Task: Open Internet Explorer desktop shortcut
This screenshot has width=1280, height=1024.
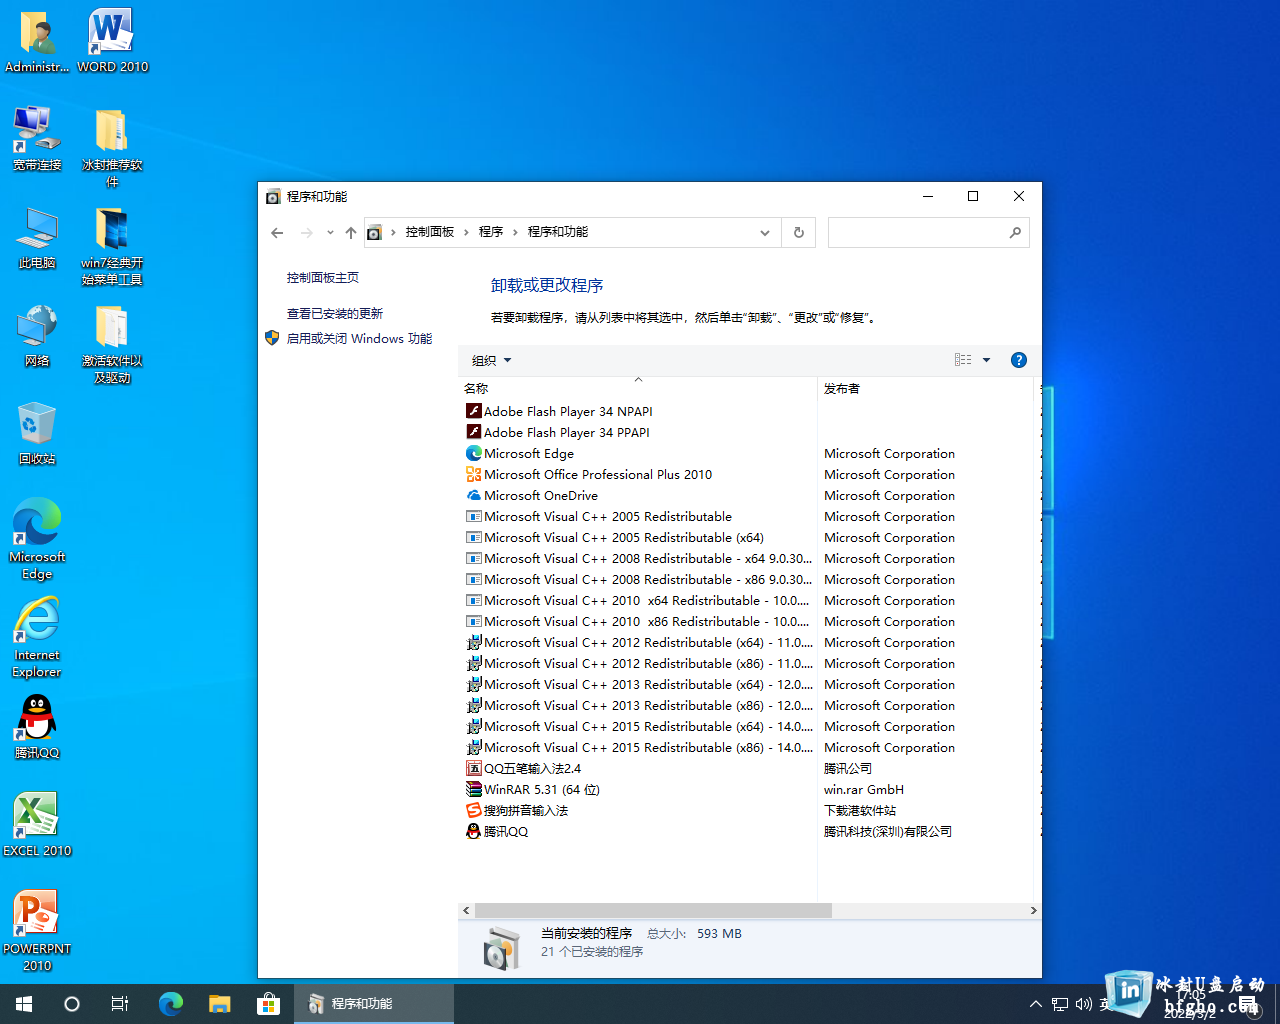Action: pyautogui.click(x=37, y=637)
